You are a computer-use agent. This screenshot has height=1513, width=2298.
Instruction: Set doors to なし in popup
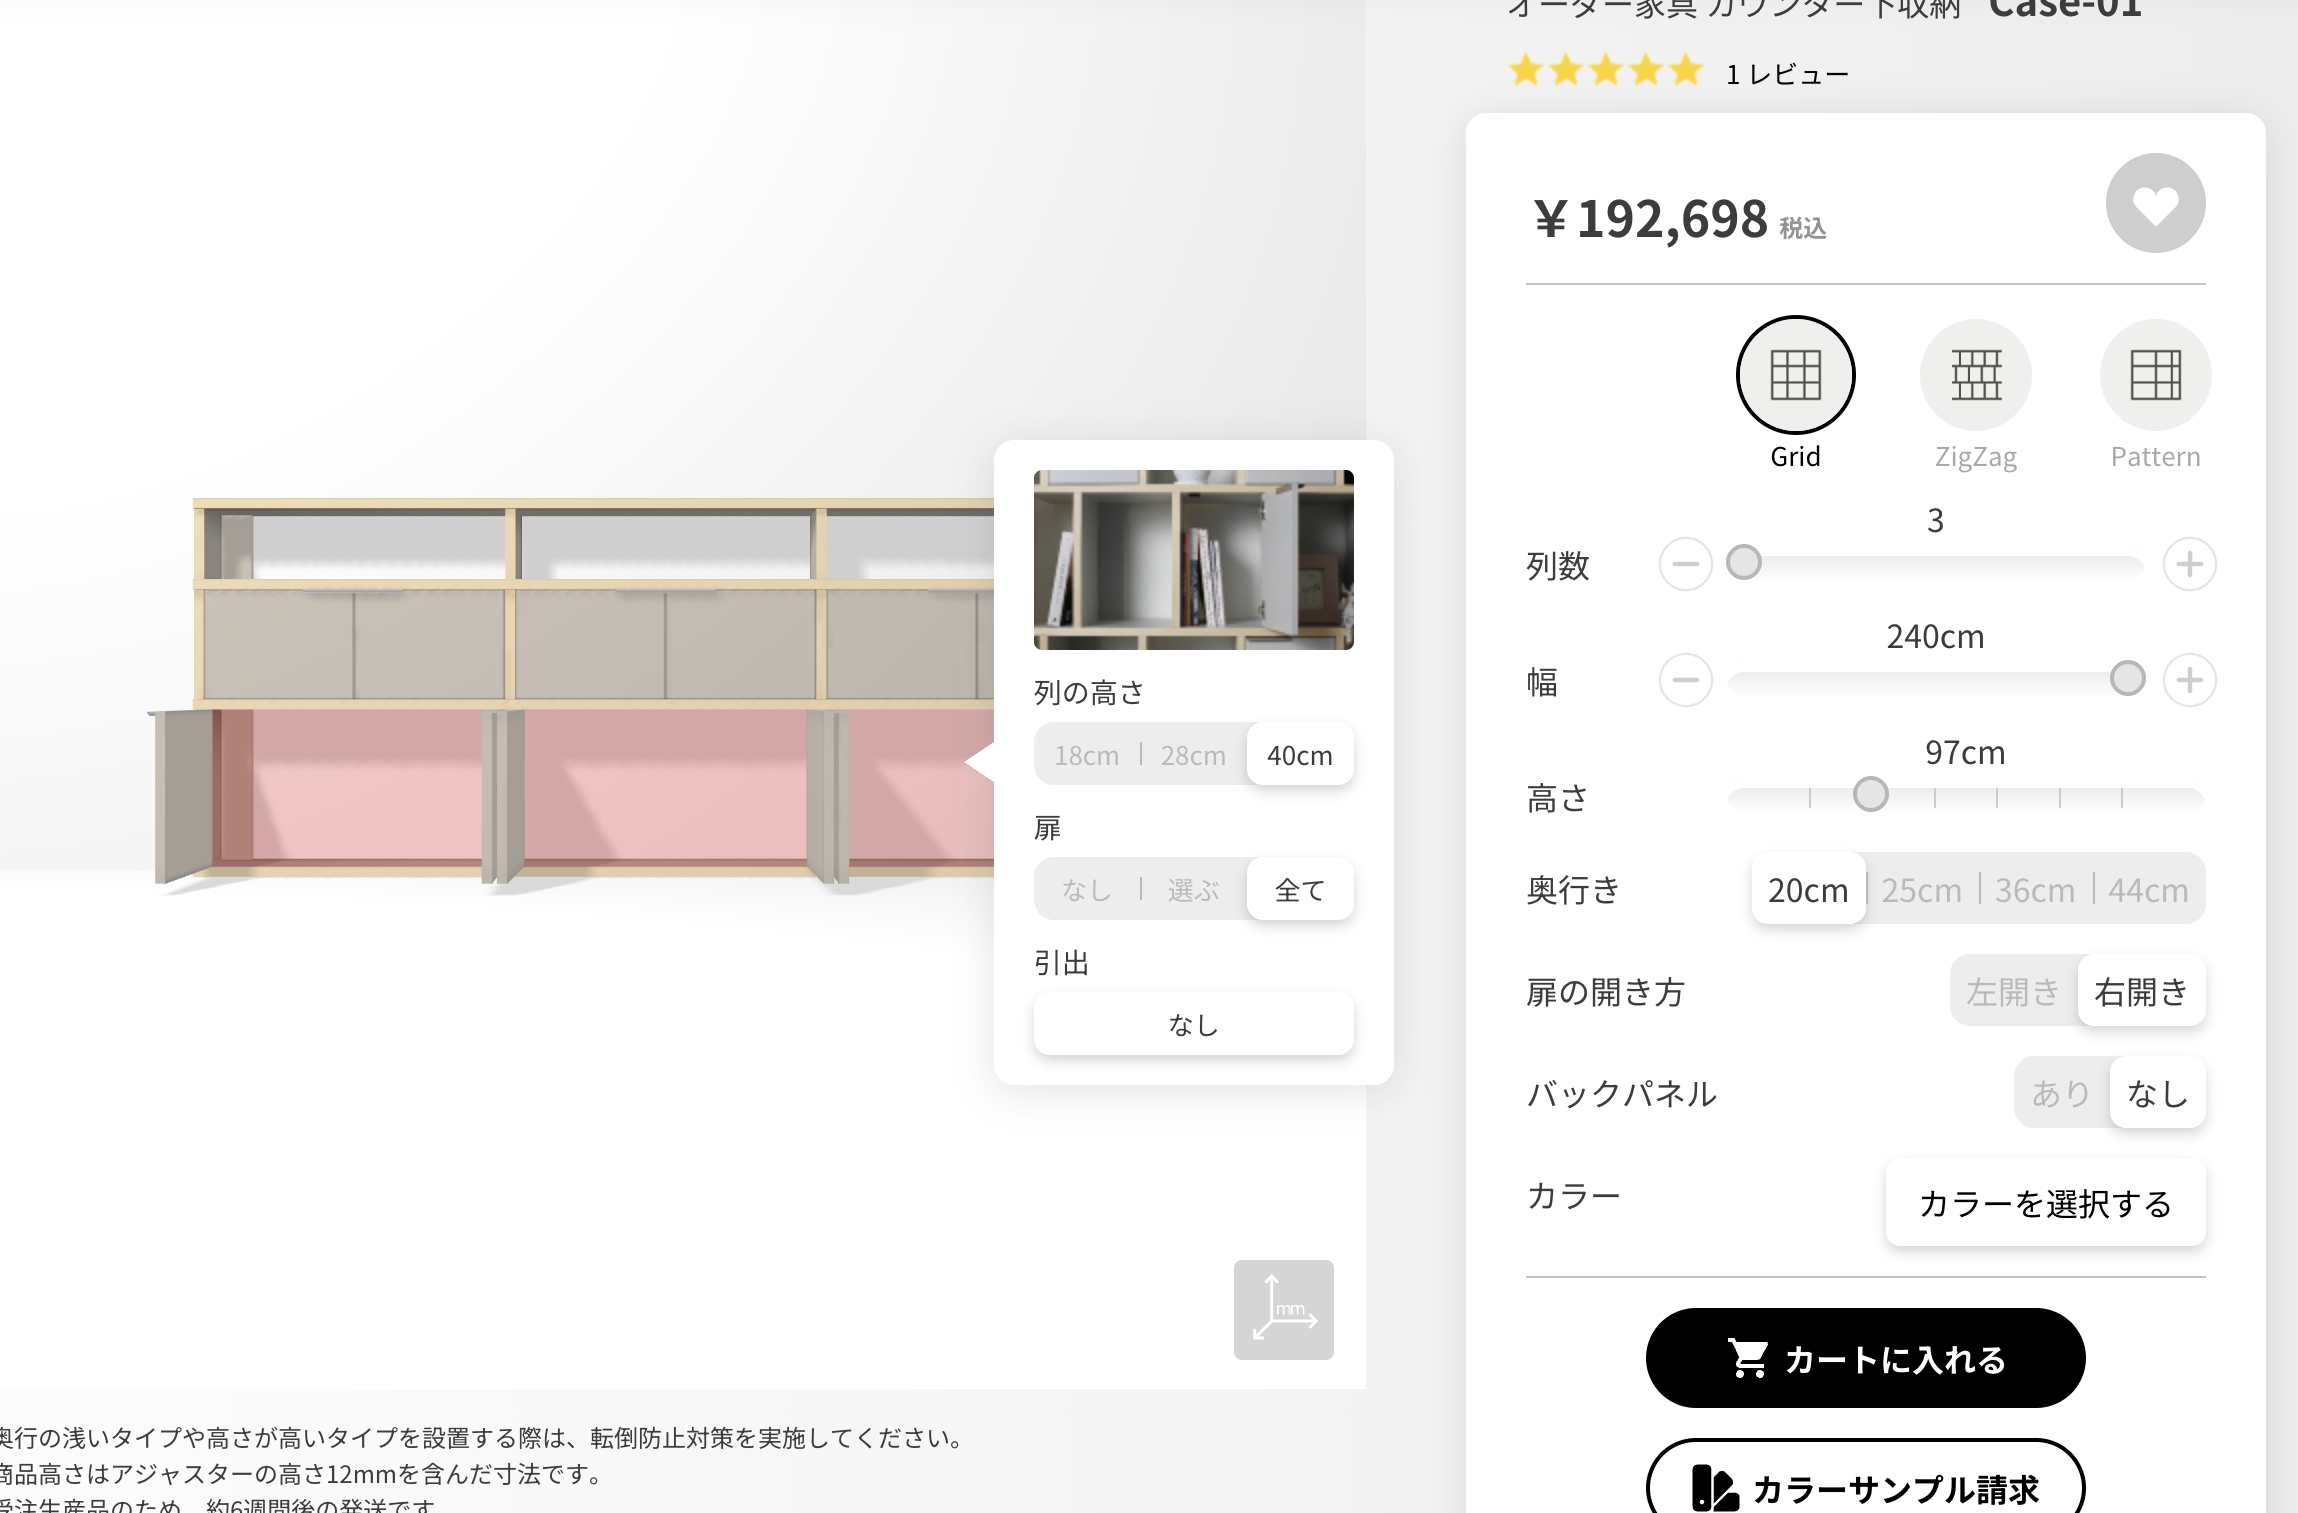pos(1086,889)
